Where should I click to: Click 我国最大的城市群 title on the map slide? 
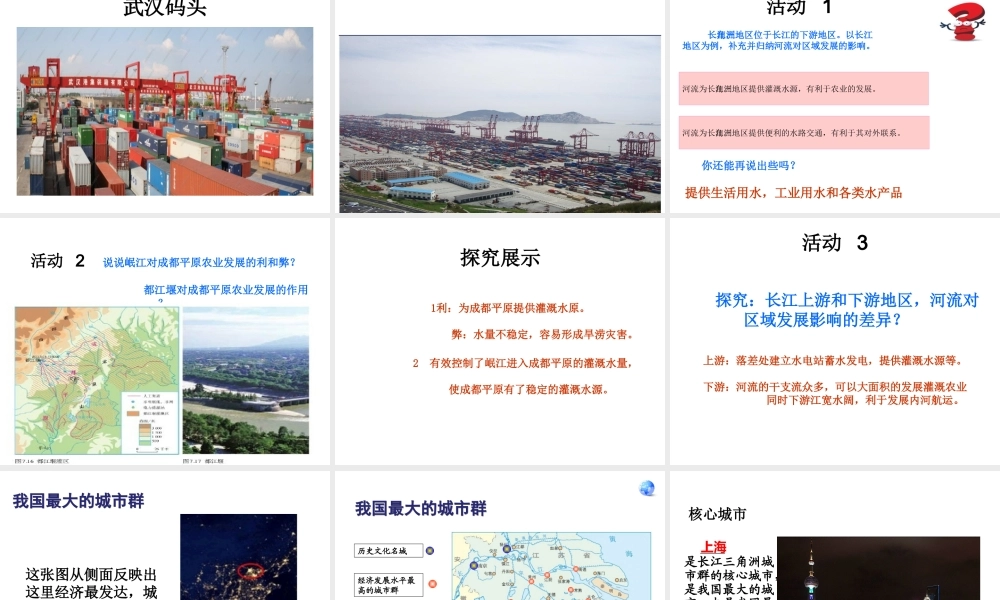[x=421, y=509]
